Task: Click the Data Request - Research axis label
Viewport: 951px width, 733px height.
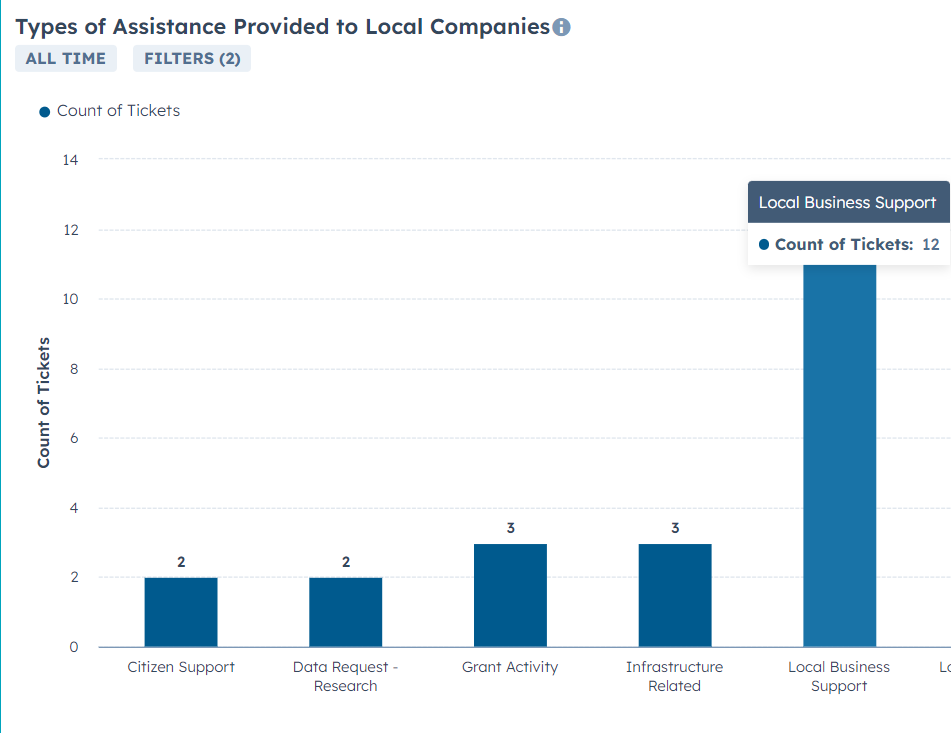Action: (346, 676)
